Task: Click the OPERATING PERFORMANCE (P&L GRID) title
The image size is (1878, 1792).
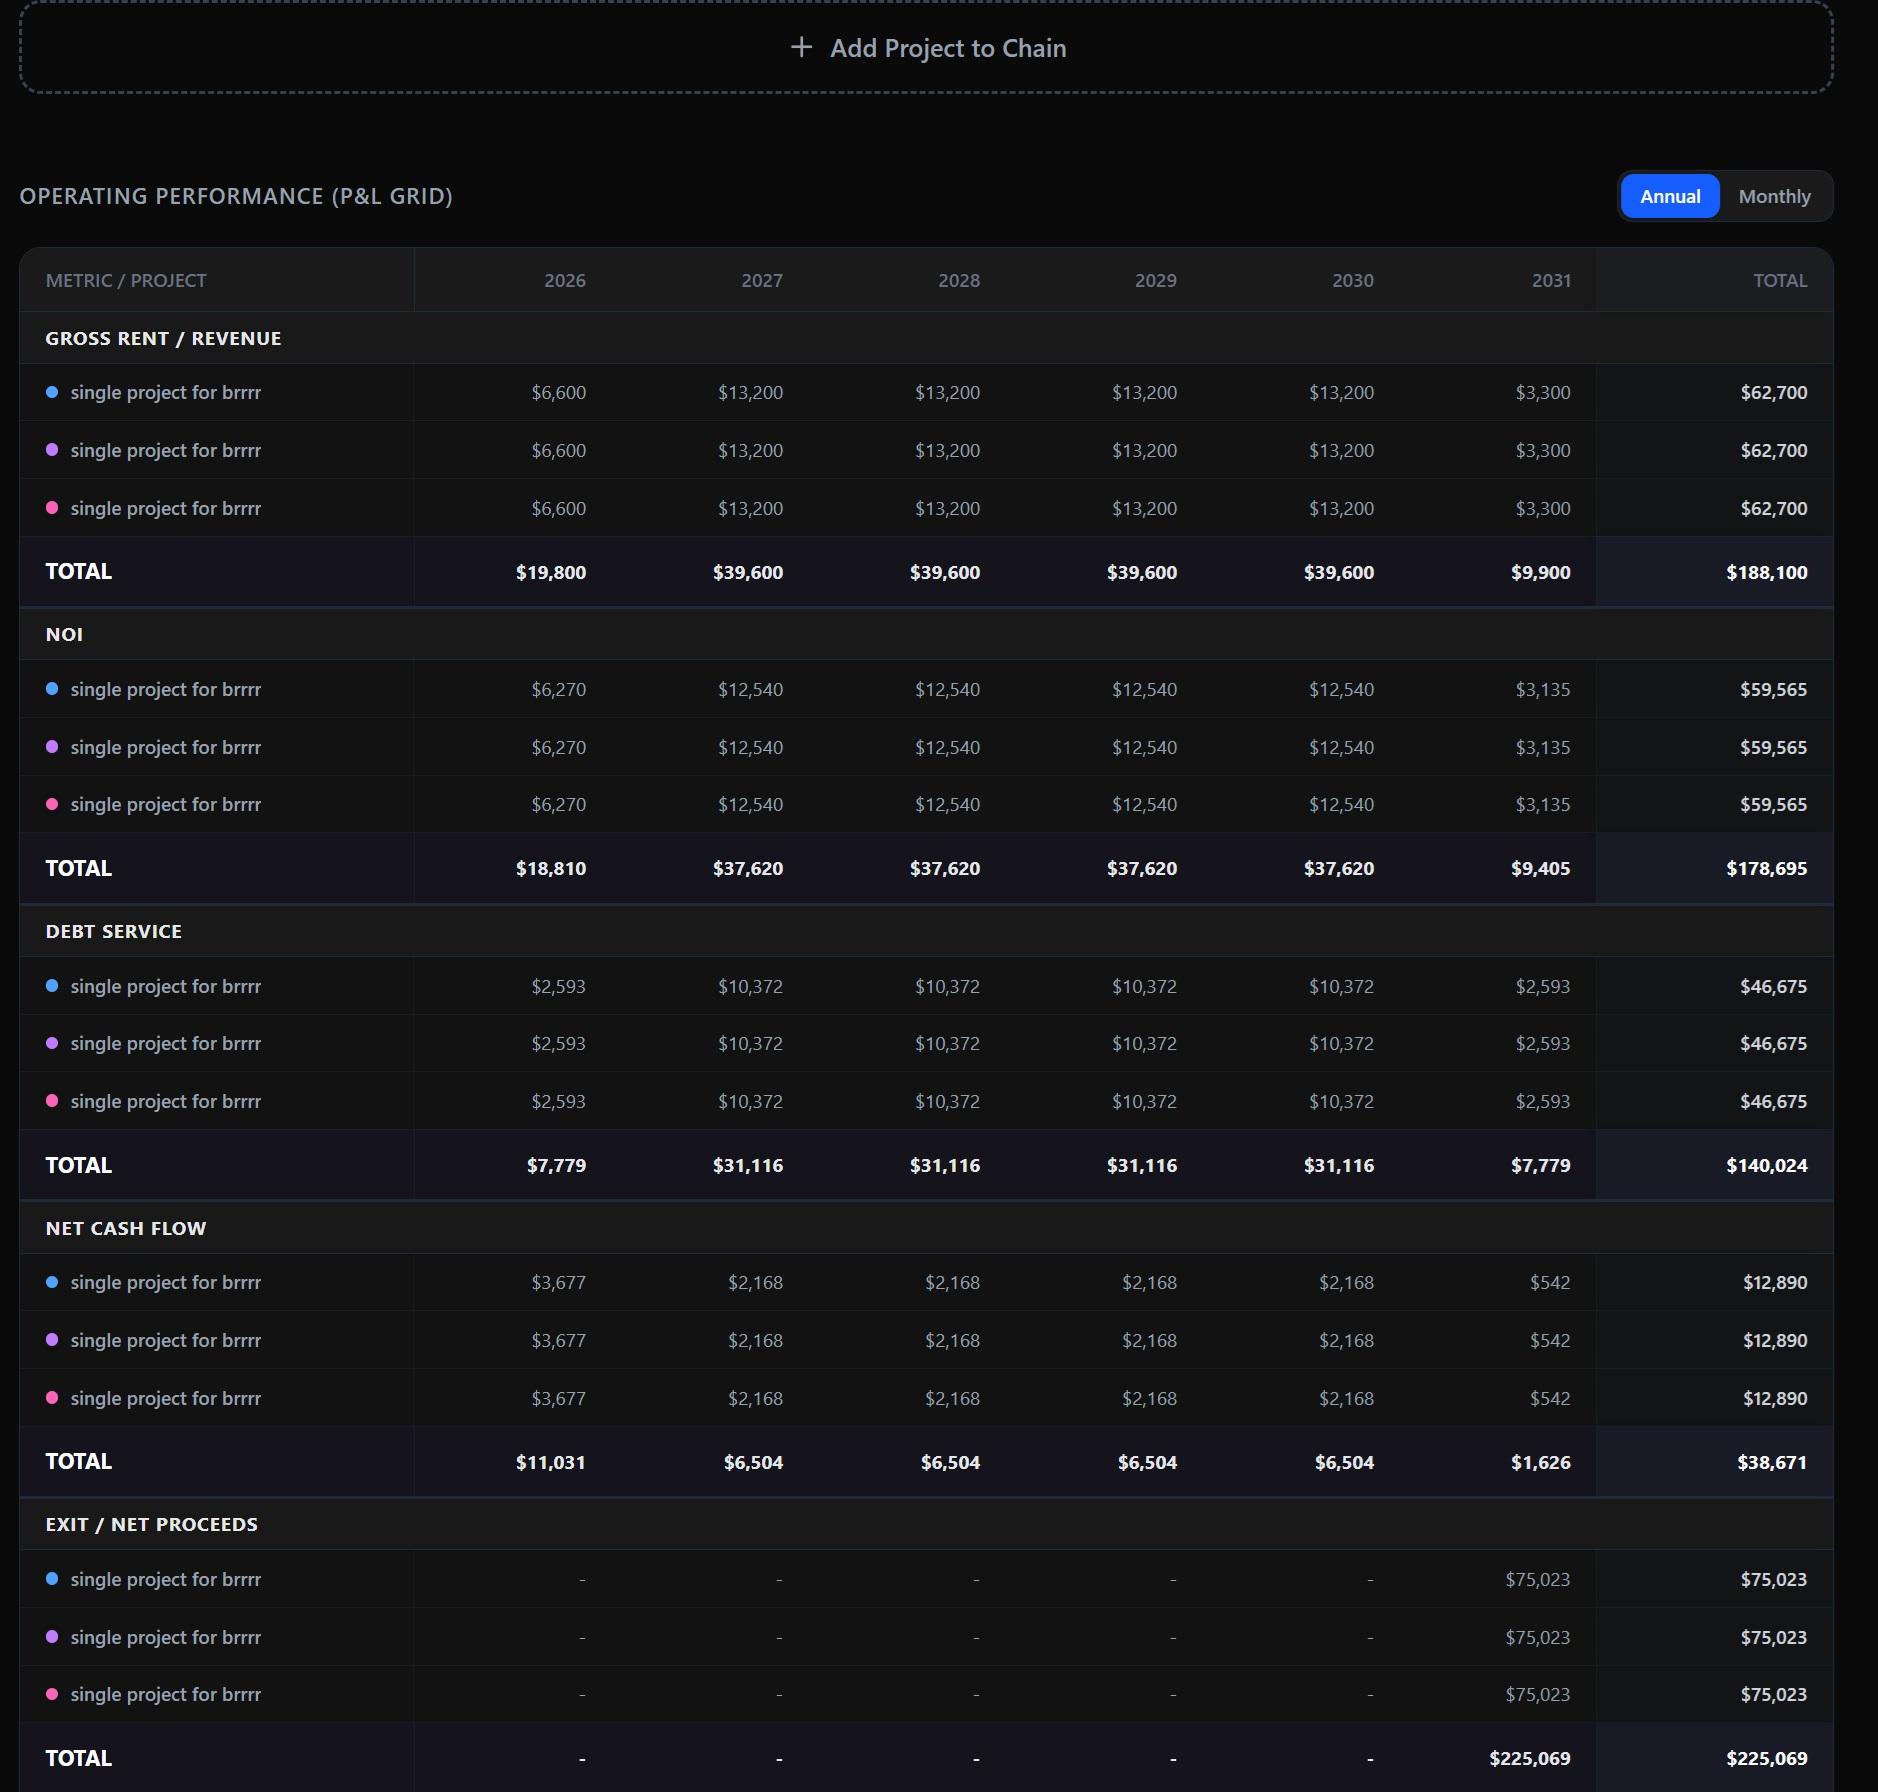Action: click(x=236, y=196)
